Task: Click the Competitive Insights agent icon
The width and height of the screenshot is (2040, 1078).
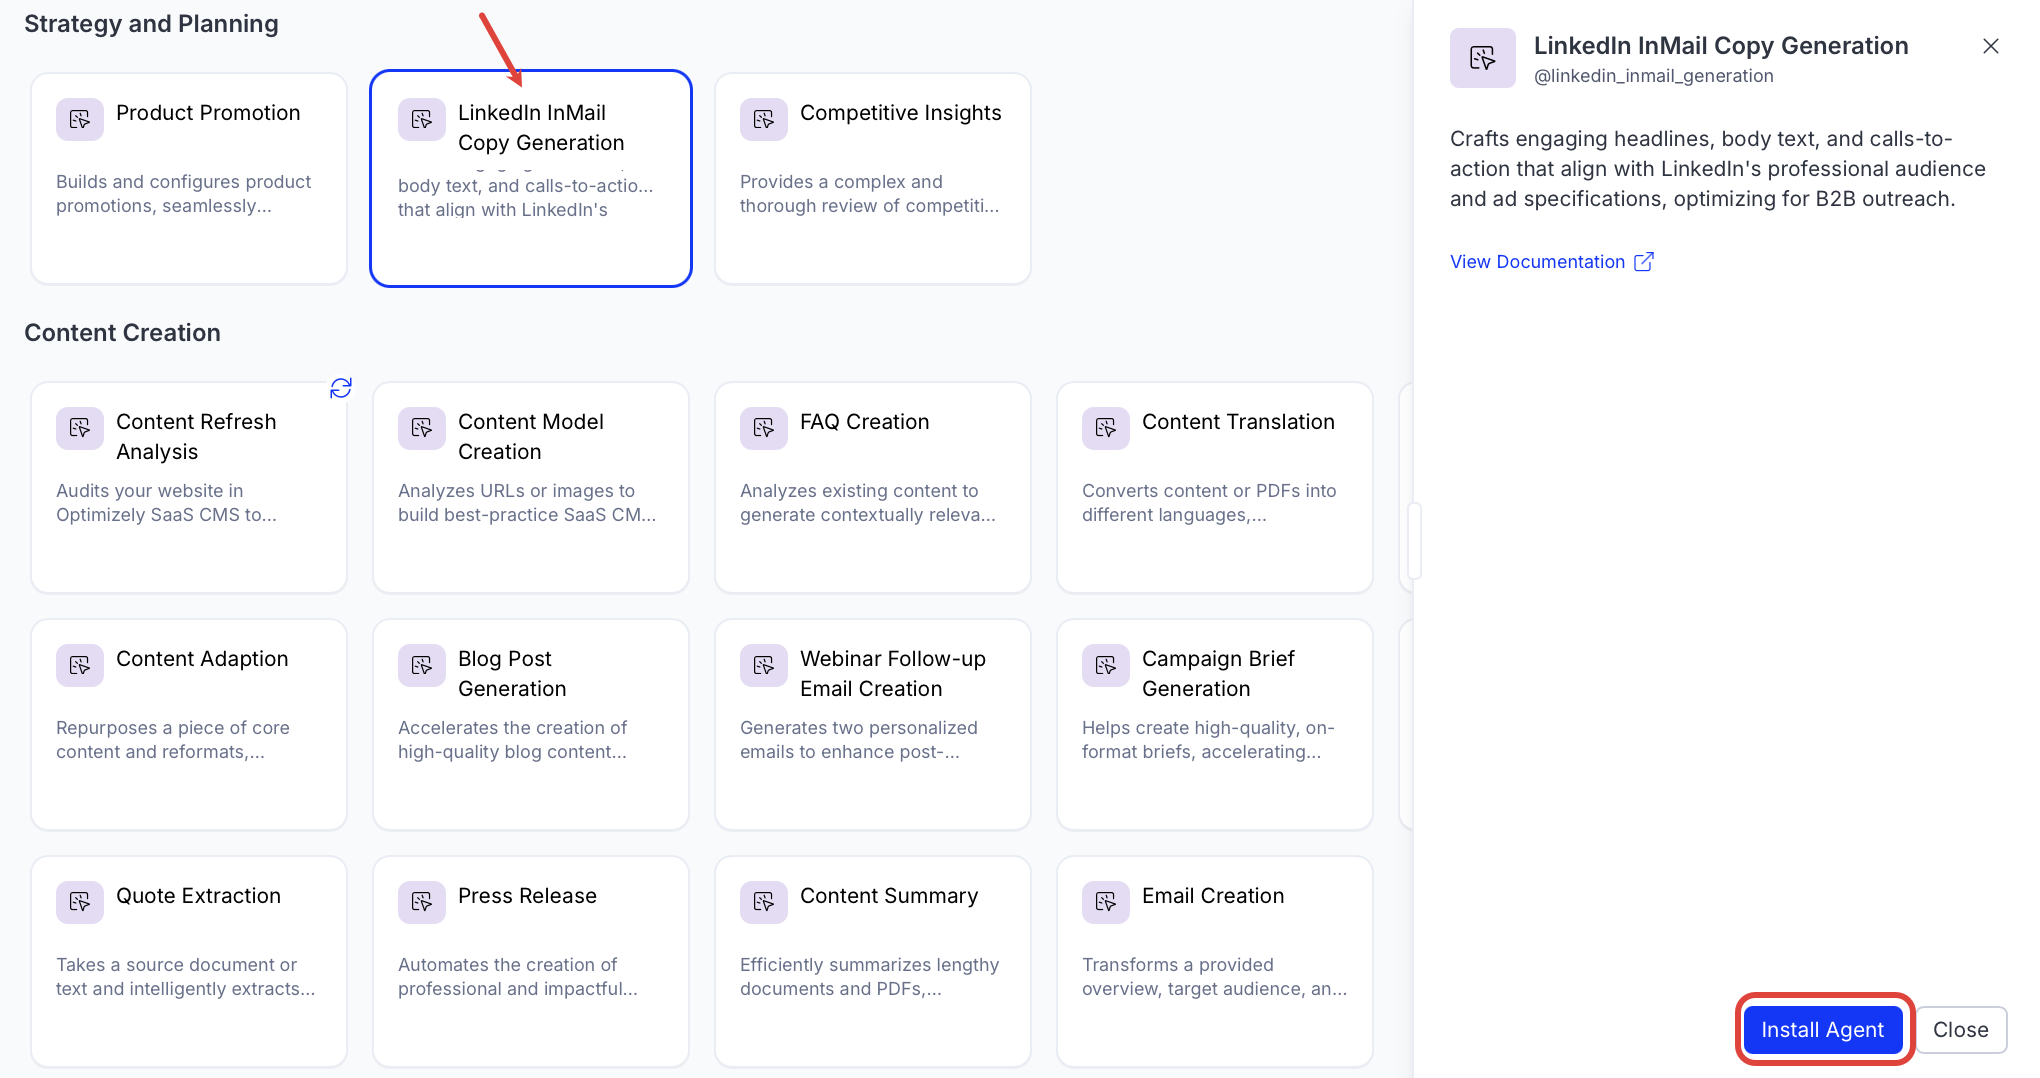Action: pyautogui.click(x=764, y=120)
